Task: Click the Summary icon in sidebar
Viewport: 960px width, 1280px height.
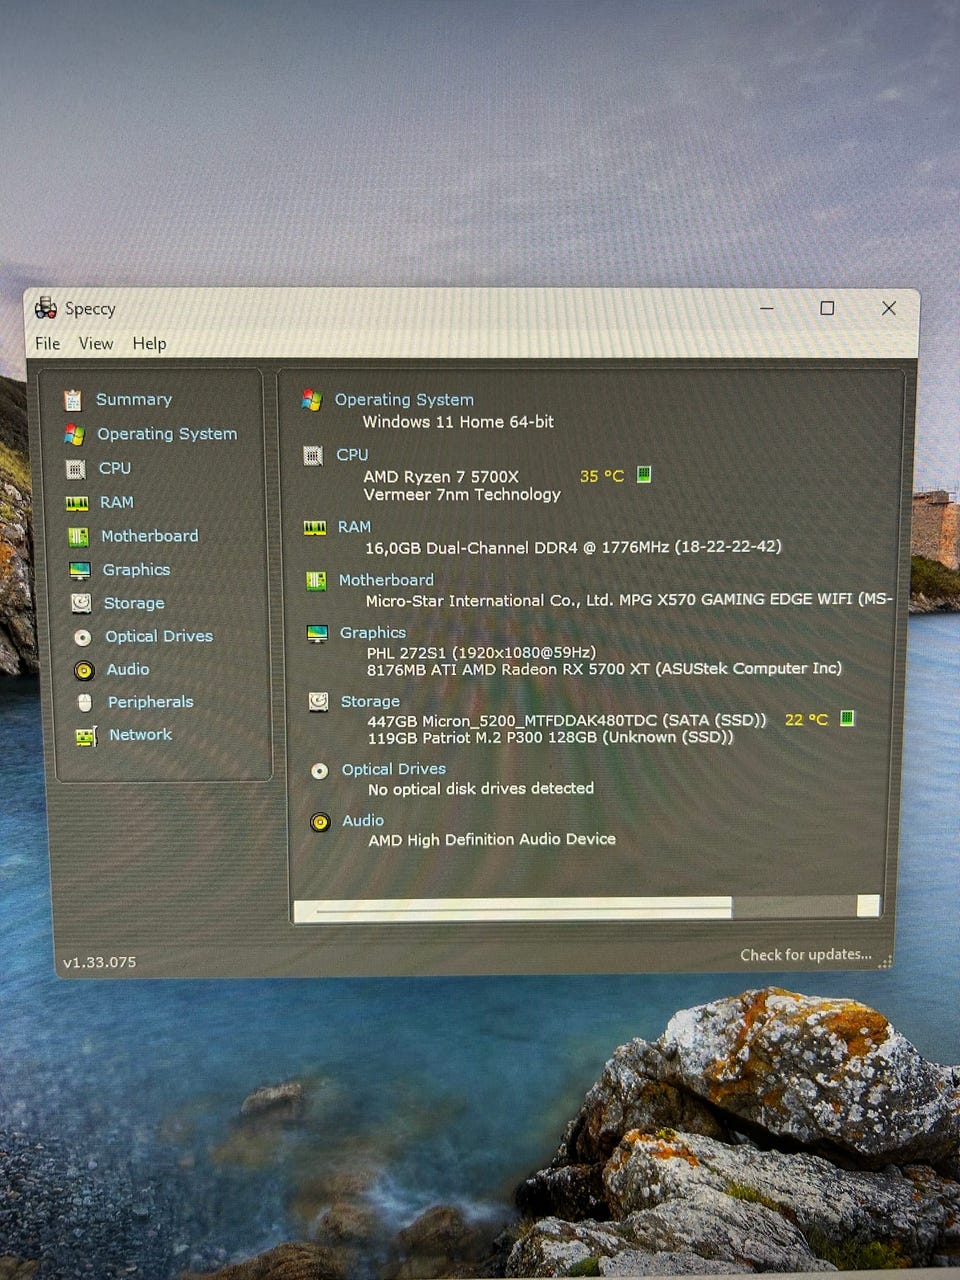Action: pyautogui.click(x=73, y=400)
